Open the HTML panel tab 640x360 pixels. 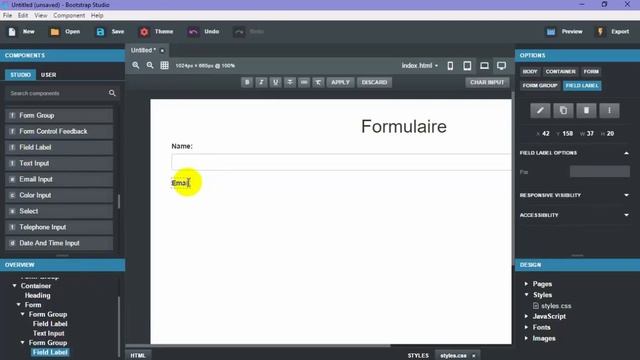pos(138,356)
